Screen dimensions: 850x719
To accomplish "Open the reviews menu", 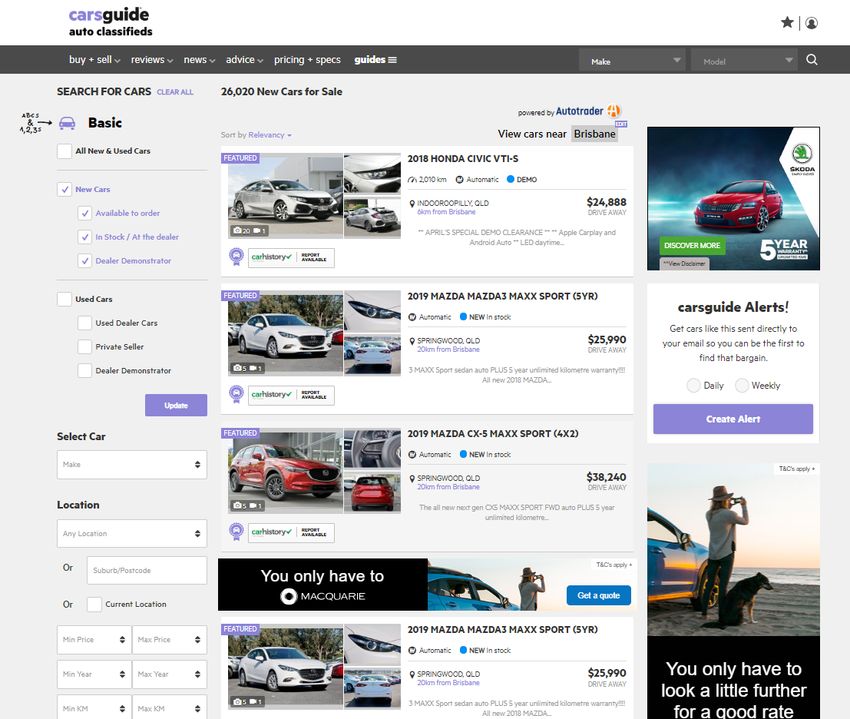I will click(152, 60).
